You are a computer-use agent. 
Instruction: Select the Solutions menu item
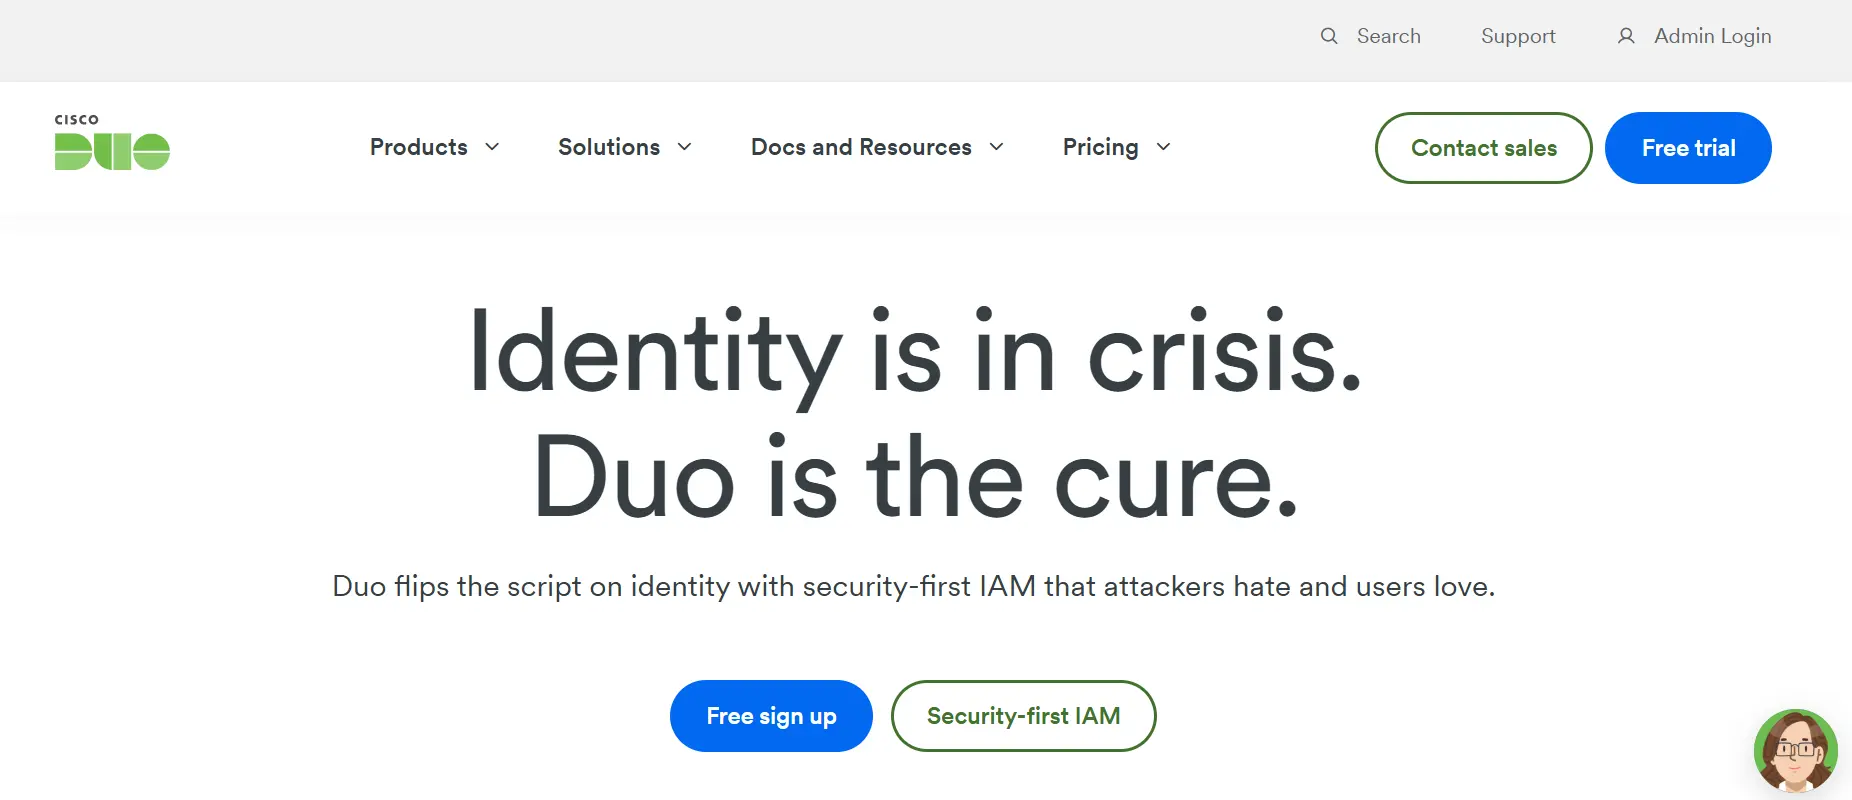coord(608,147)
